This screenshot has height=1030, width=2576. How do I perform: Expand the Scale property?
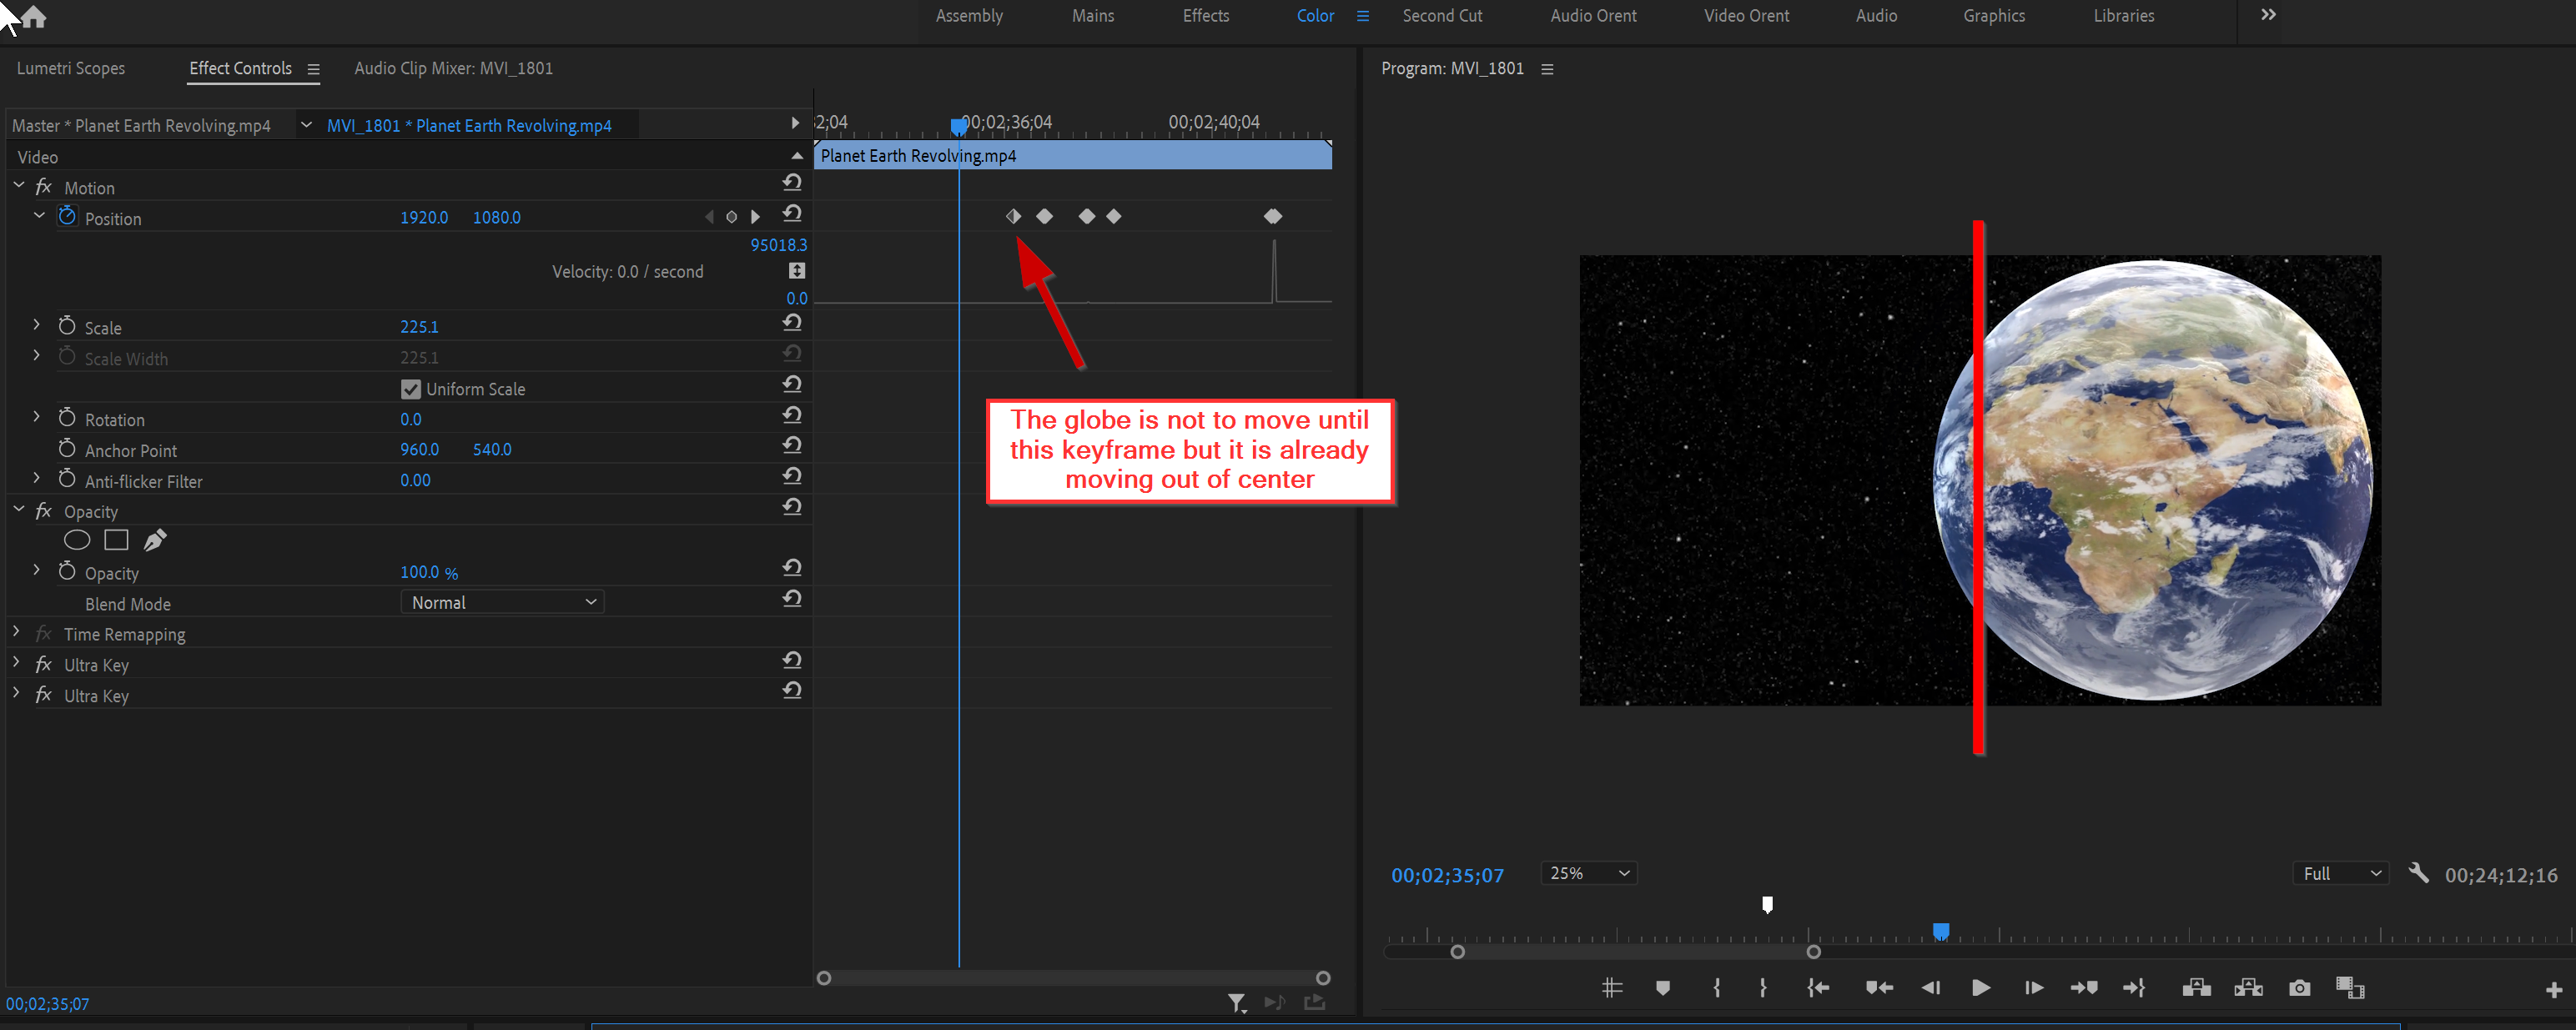click(36, 325)
